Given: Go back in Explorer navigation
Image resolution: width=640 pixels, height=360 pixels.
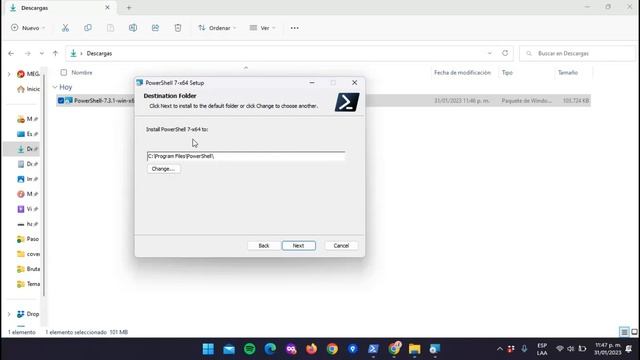Looking at the screenshot, I should pyautogui.click(x=11, y=53).
